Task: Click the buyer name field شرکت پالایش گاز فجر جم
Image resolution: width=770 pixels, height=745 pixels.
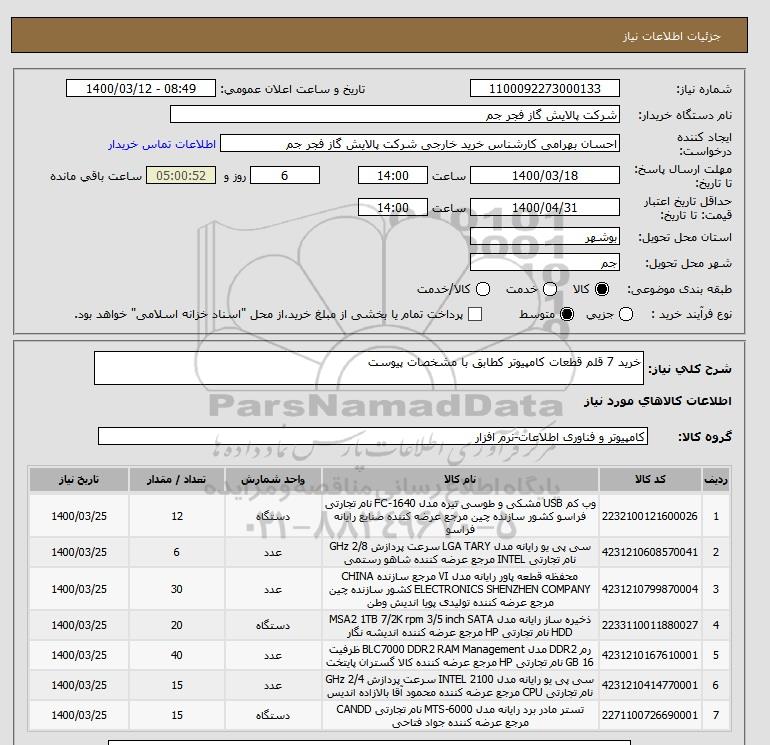Action: tap(394, 114)
